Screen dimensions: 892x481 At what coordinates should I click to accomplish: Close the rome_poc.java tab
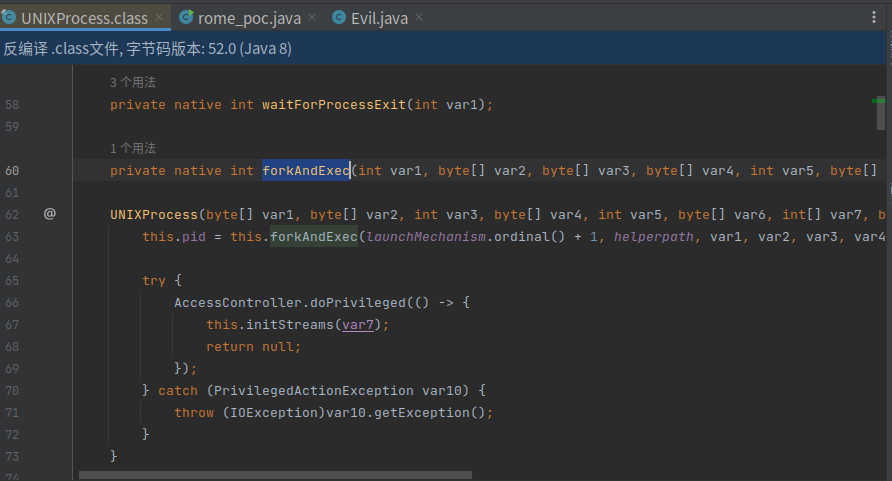tap(312, 18)
